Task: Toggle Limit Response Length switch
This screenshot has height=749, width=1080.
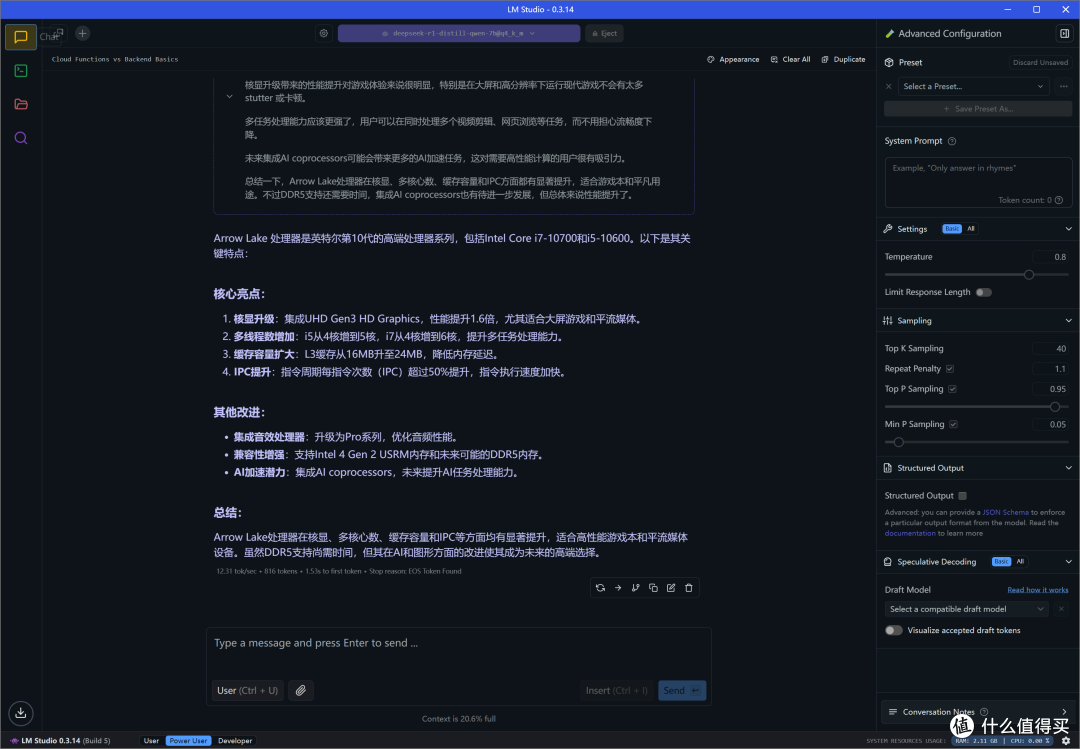Action: click(x=984, y=292)
